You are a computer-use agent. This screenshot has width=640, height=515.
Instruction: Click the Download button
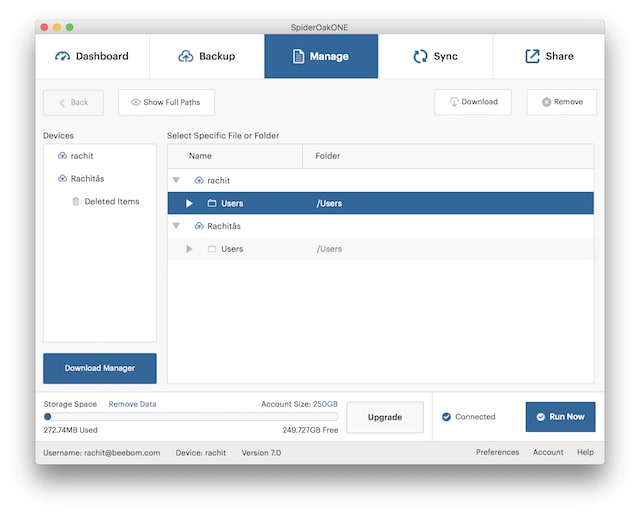[473, 102]
